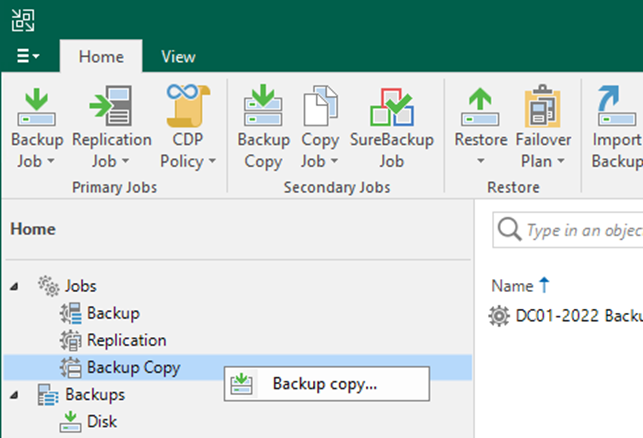Click the Backup node icon under Jobs
This screenshot has height=438, width=643.
coord(71,313)
